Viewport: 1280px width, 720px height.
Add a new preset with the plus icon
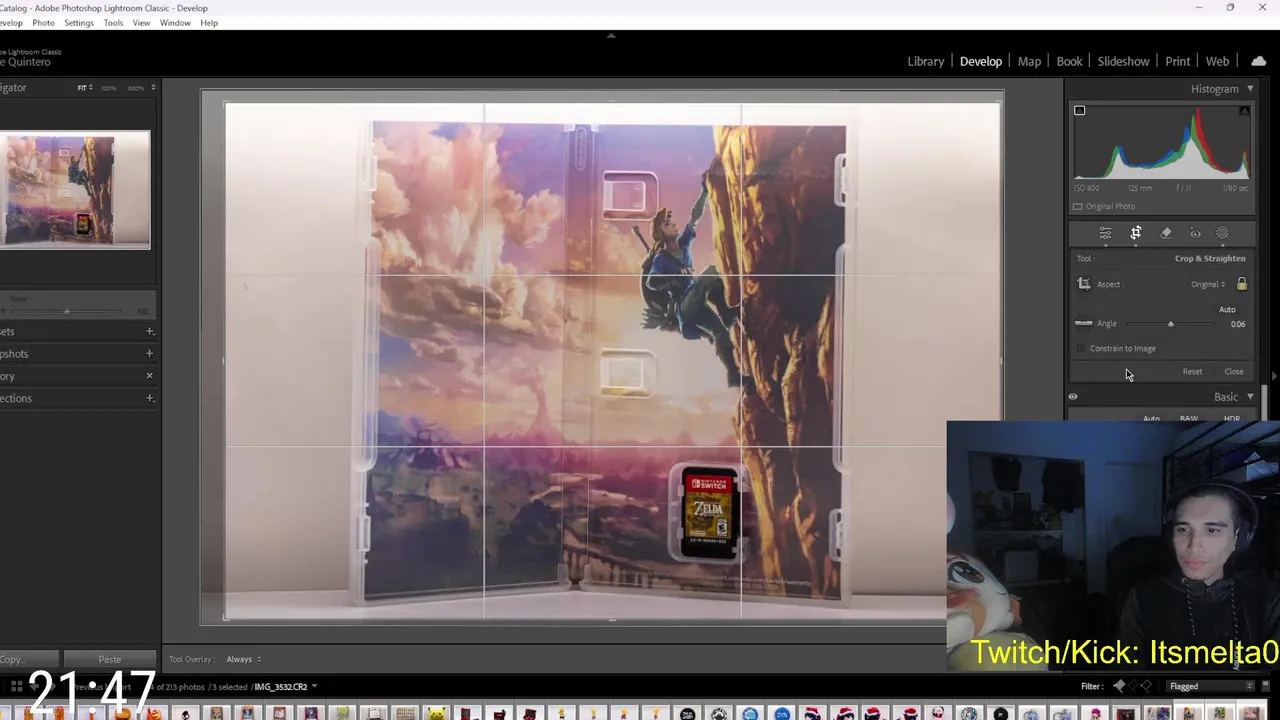150,331
